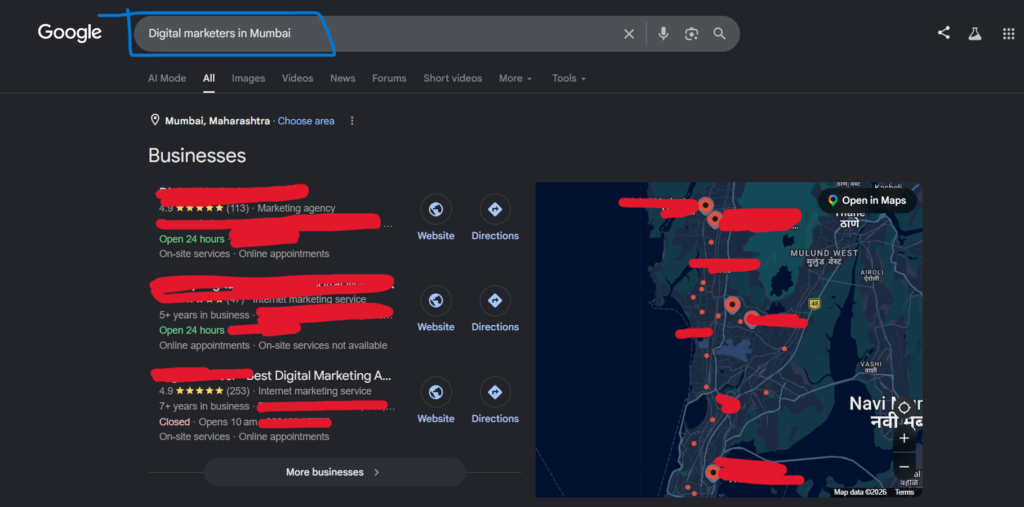
Task: Click the highway 48 marker on map
Action: point(814,304)
